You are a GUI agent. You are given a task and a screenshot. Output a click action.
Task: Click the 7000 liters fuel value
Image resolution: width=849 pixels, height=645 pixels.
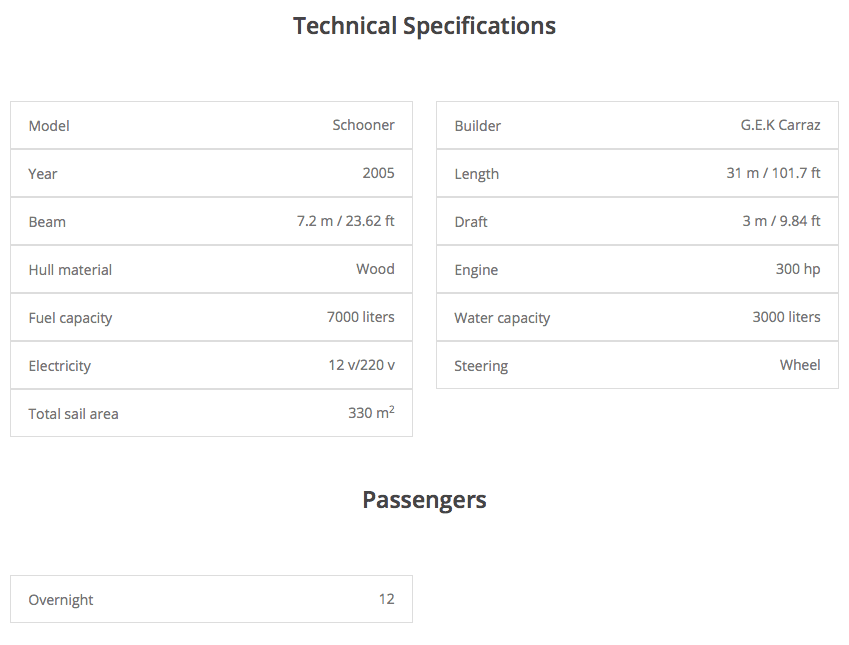click(x=360, y=317)
